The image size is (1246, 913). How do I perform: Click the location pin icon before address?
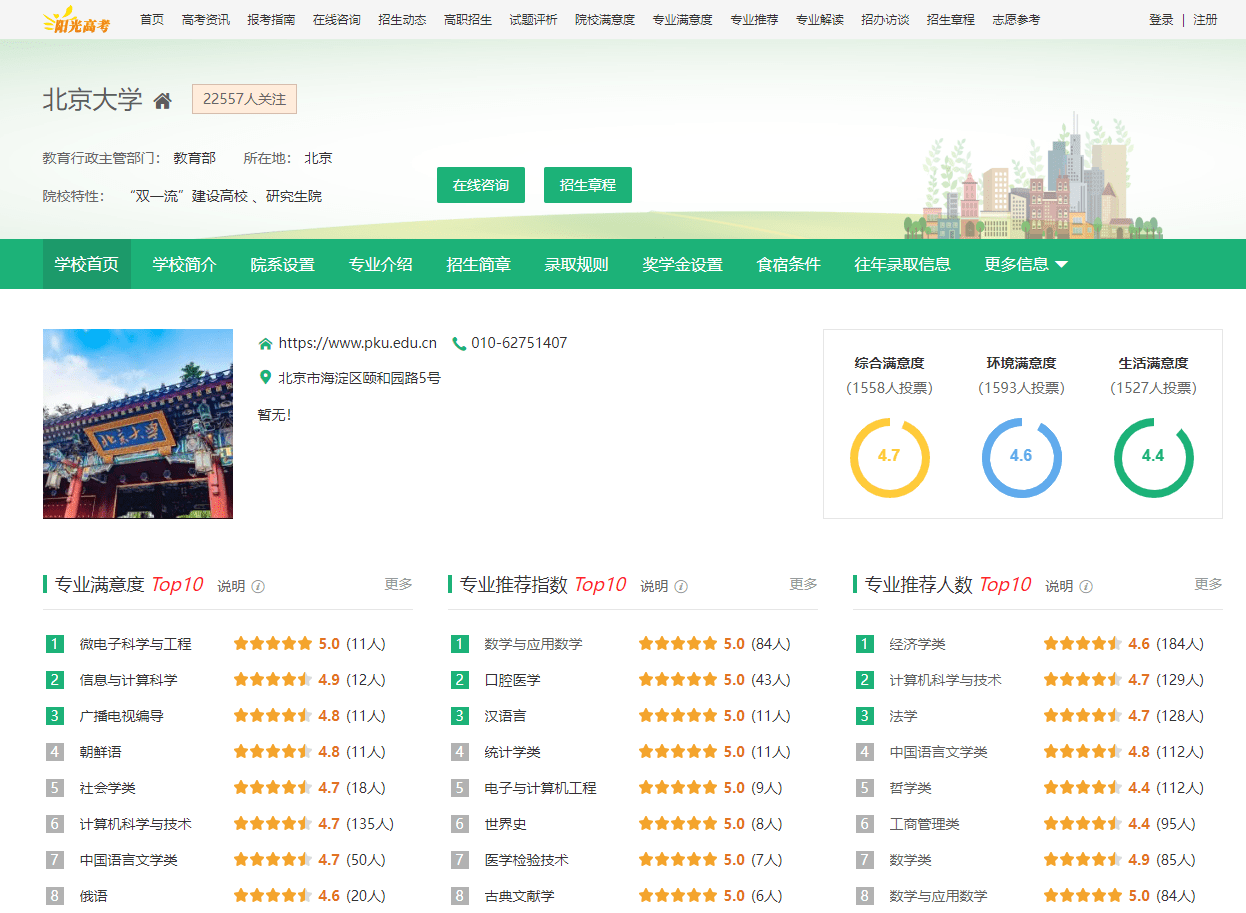(265, 378)
